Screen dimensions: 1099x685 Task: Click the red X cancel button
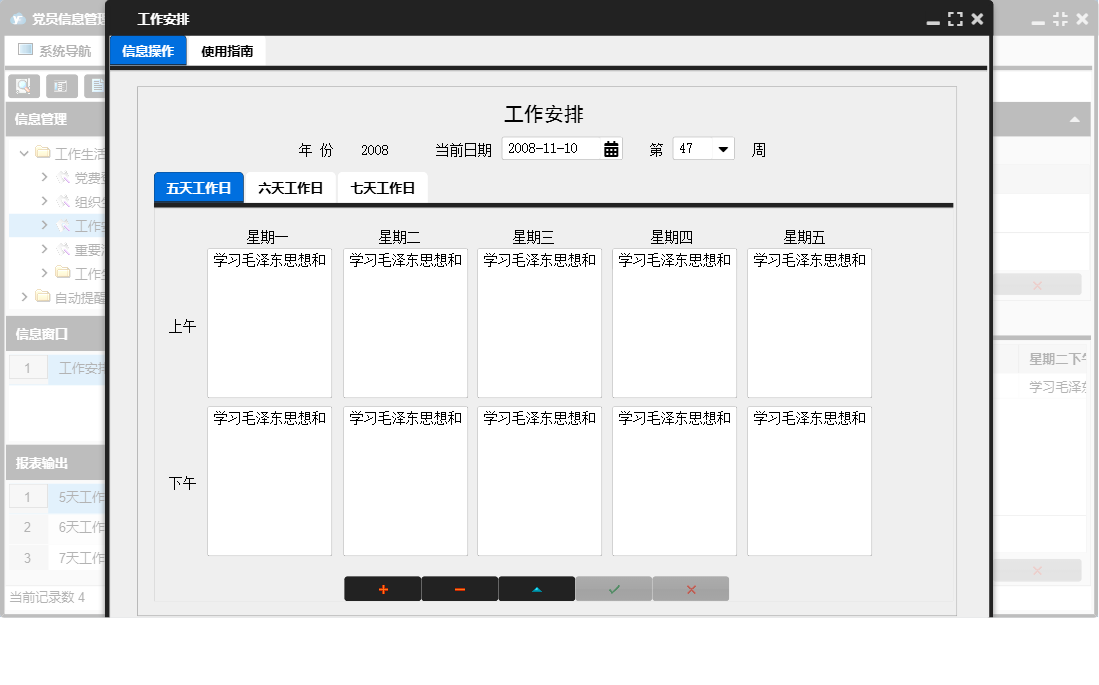(691, 589)
